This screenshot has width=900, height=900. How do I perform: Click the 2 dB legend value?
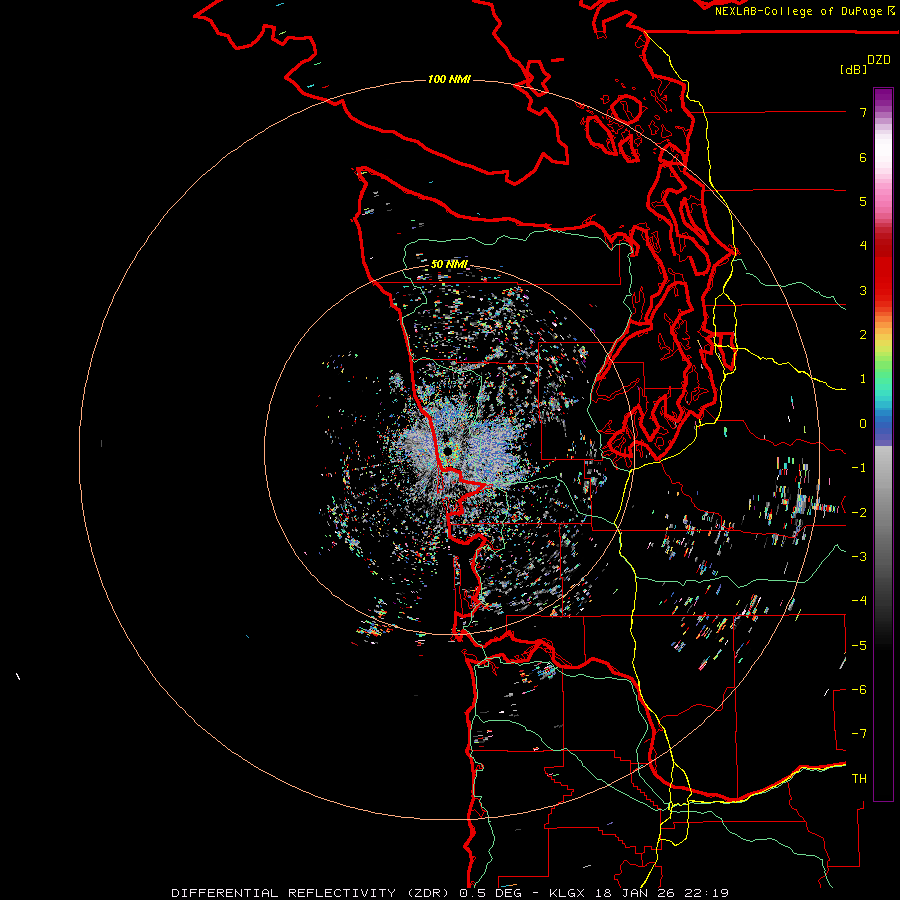(x=863, y=335)
